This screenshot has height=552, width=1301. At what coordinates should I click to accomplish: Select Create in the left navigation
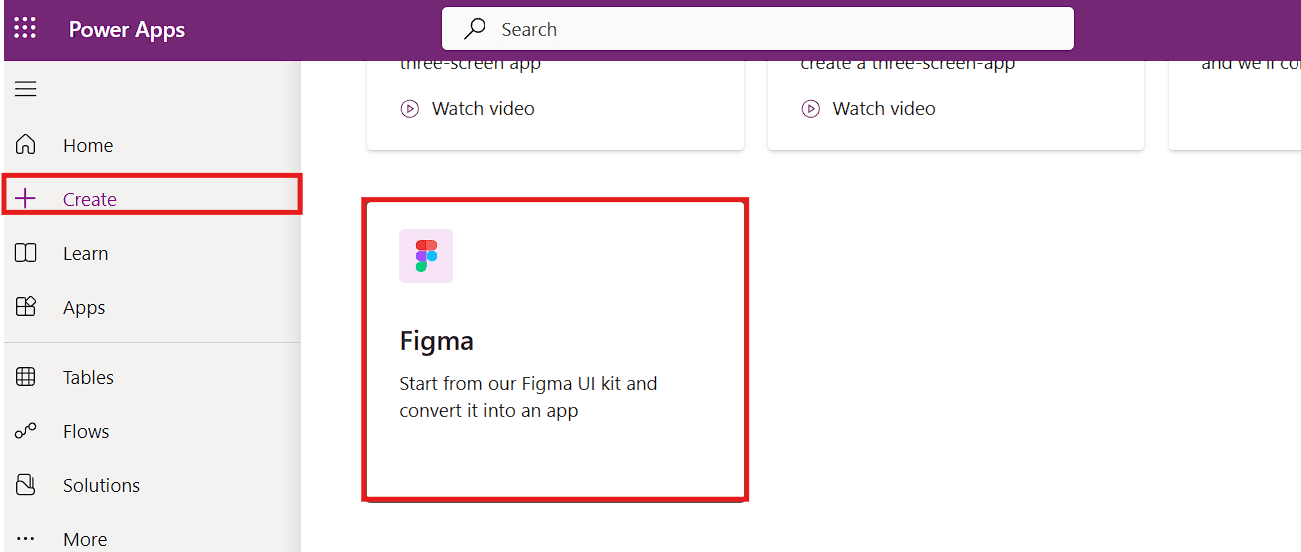tap(90, 199)
